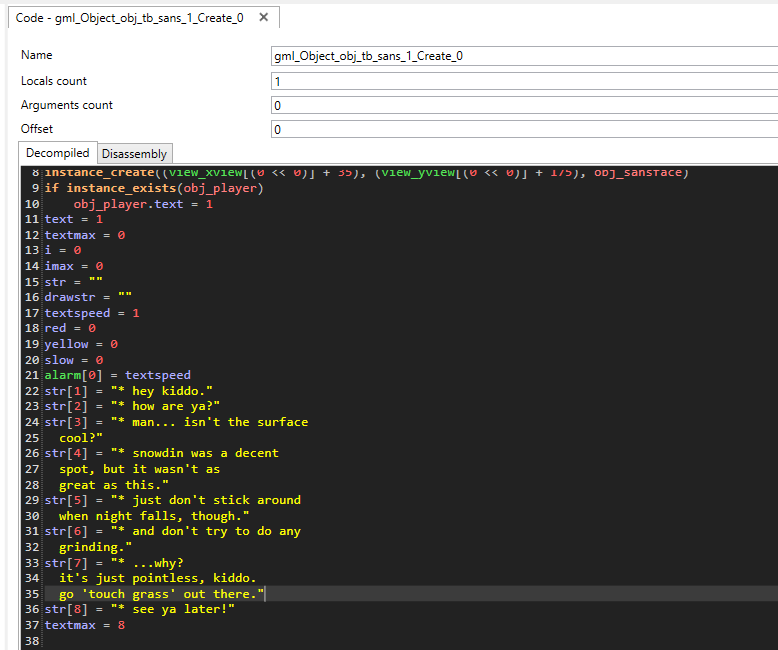Screen dimensions: 778x650
Task: Click 'str = ""' on line 15
Action: tap(73, 282)
